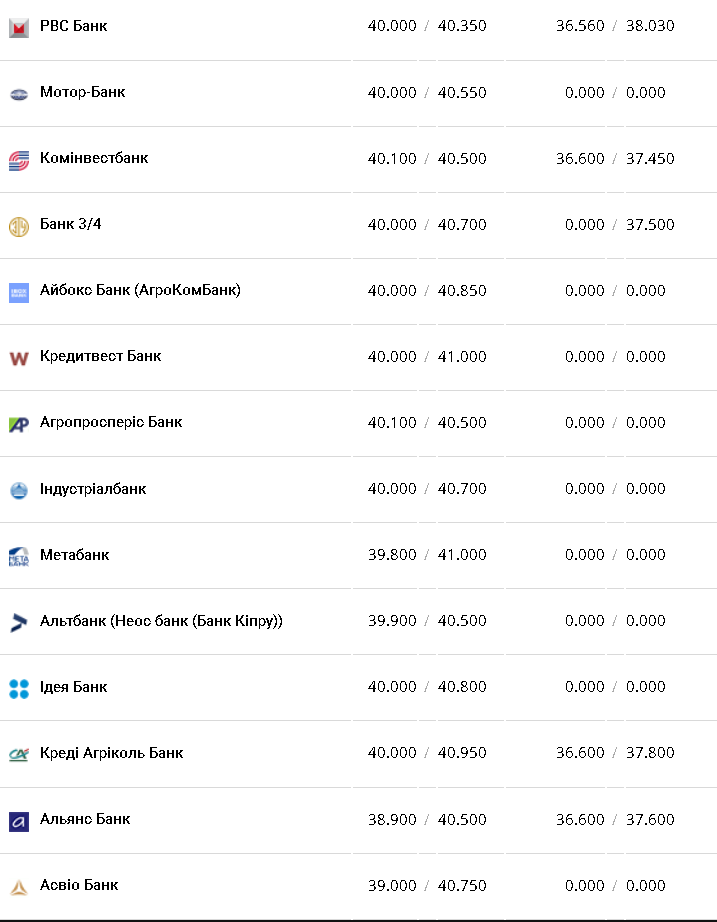Select the Альтбанк (Неос банк) name

[161, 621]
